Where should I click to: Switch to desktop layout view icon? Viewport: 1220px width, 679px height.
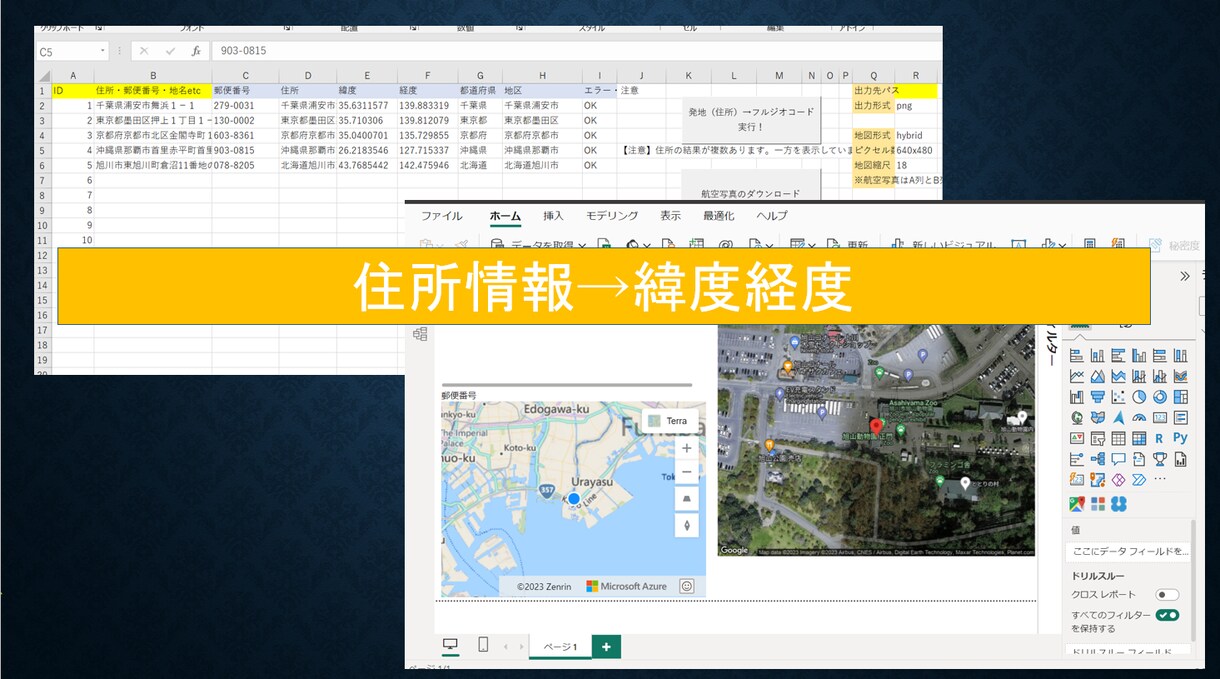pos(450,645)
